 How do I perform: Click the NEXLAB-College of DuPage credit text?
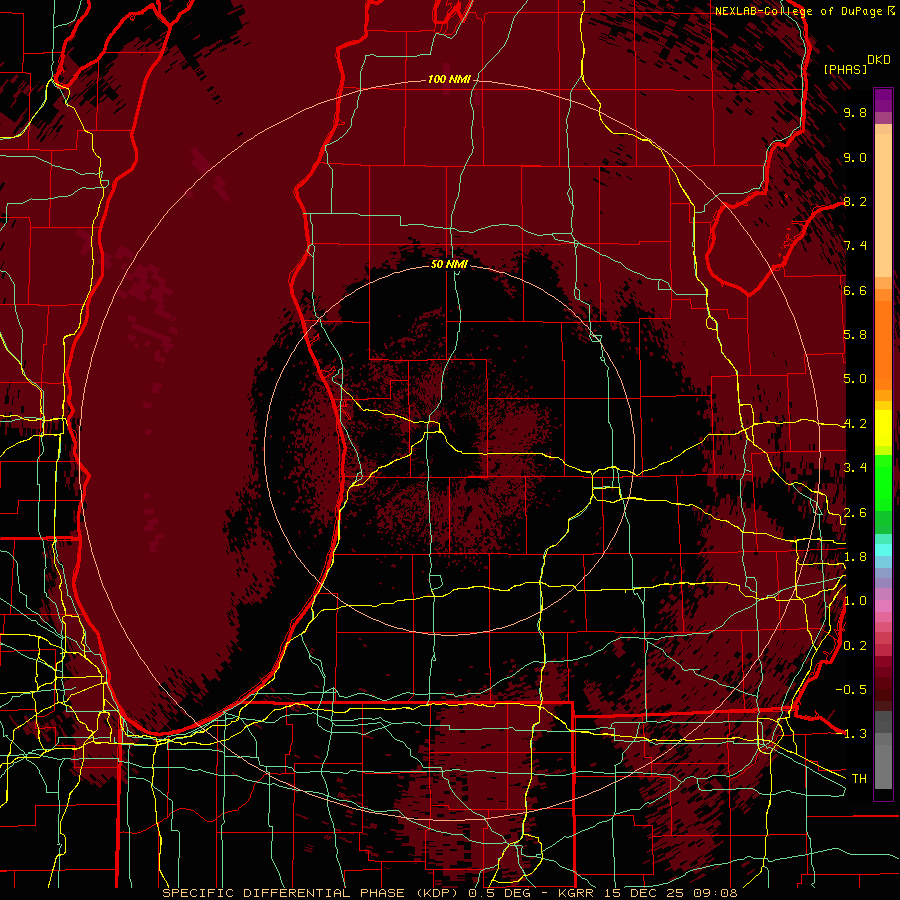[x=800, y=11]
